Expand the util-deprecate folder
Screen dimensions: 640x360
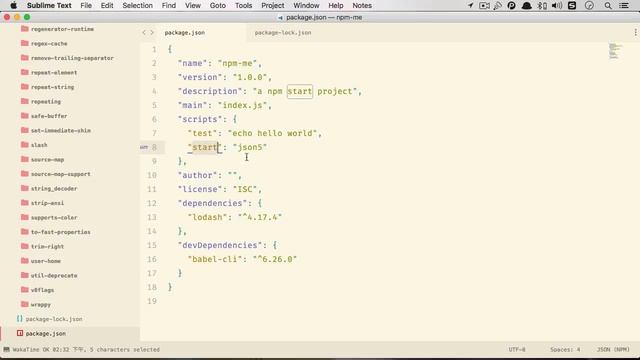pyautogui.click(x=54, y=275)
